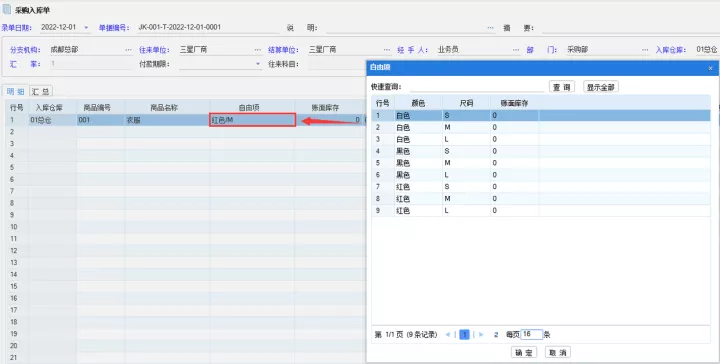
Task: Click the 颜色 column header in dialog
Action: [418, 103]
